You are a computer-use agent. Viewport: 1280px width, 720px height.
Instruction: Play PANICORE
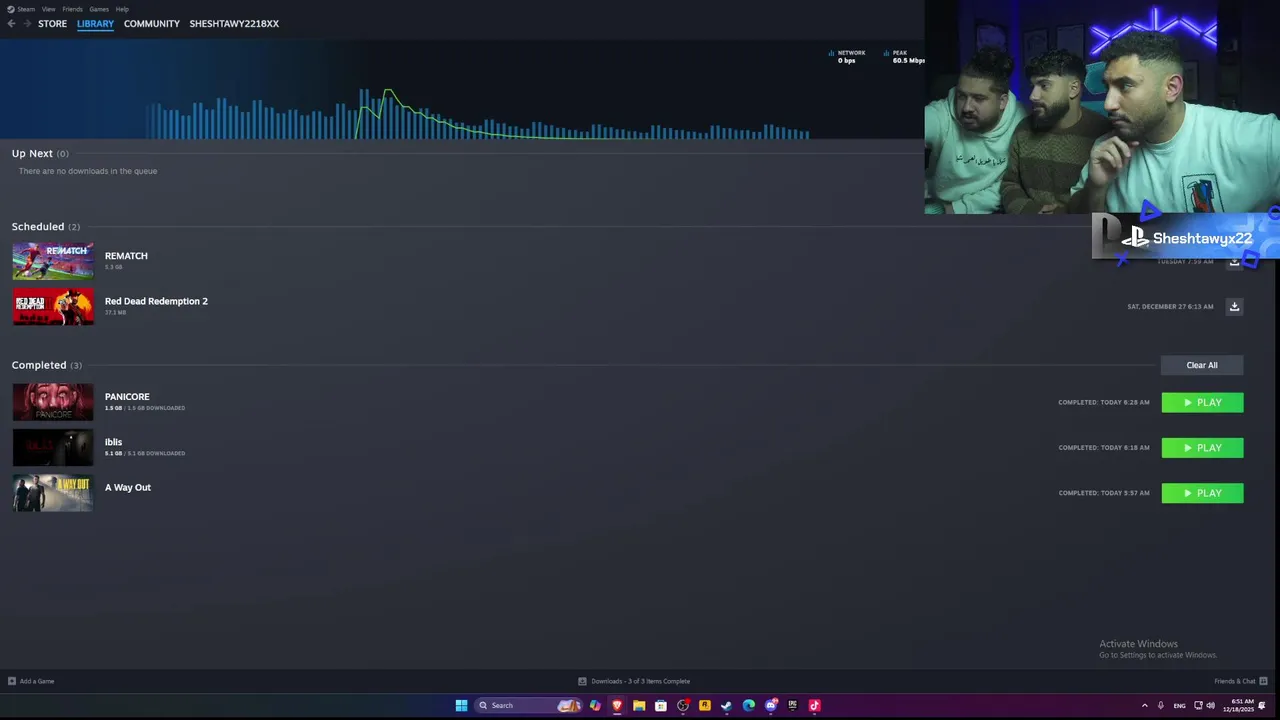[x=1202, y=403]
